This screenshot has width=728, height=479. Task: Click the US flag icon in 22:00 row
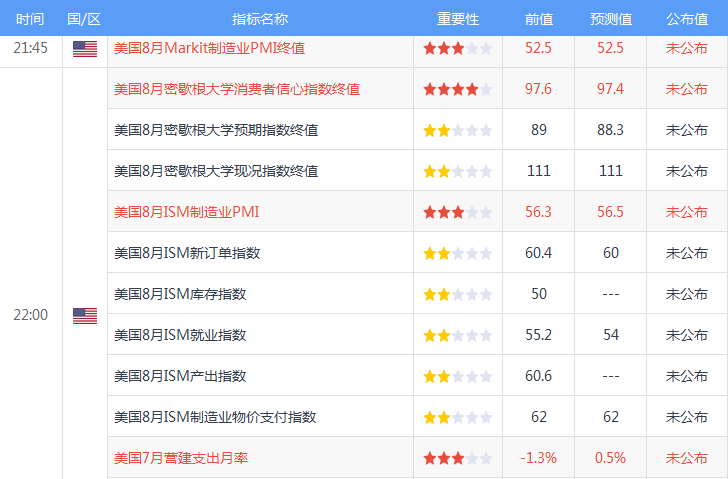(85, 316)
